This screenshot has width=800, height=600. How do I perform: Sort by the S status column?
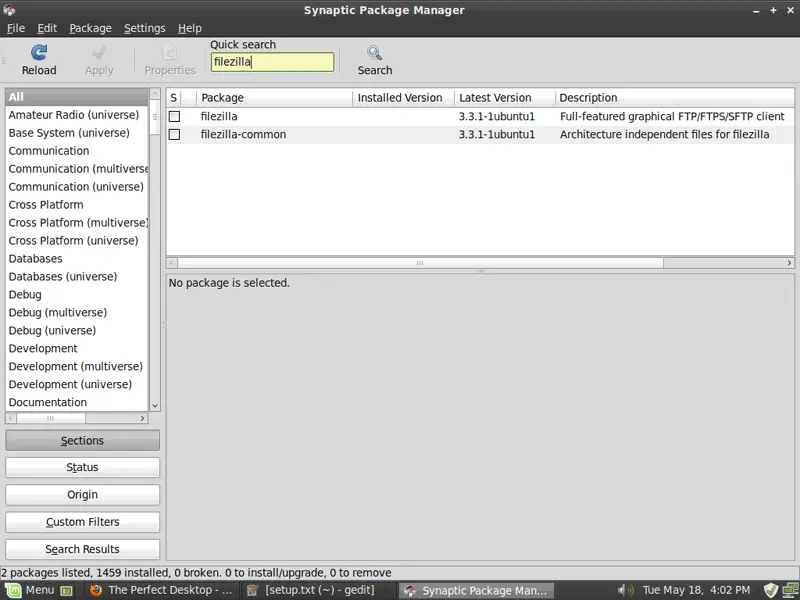(173, 97)
